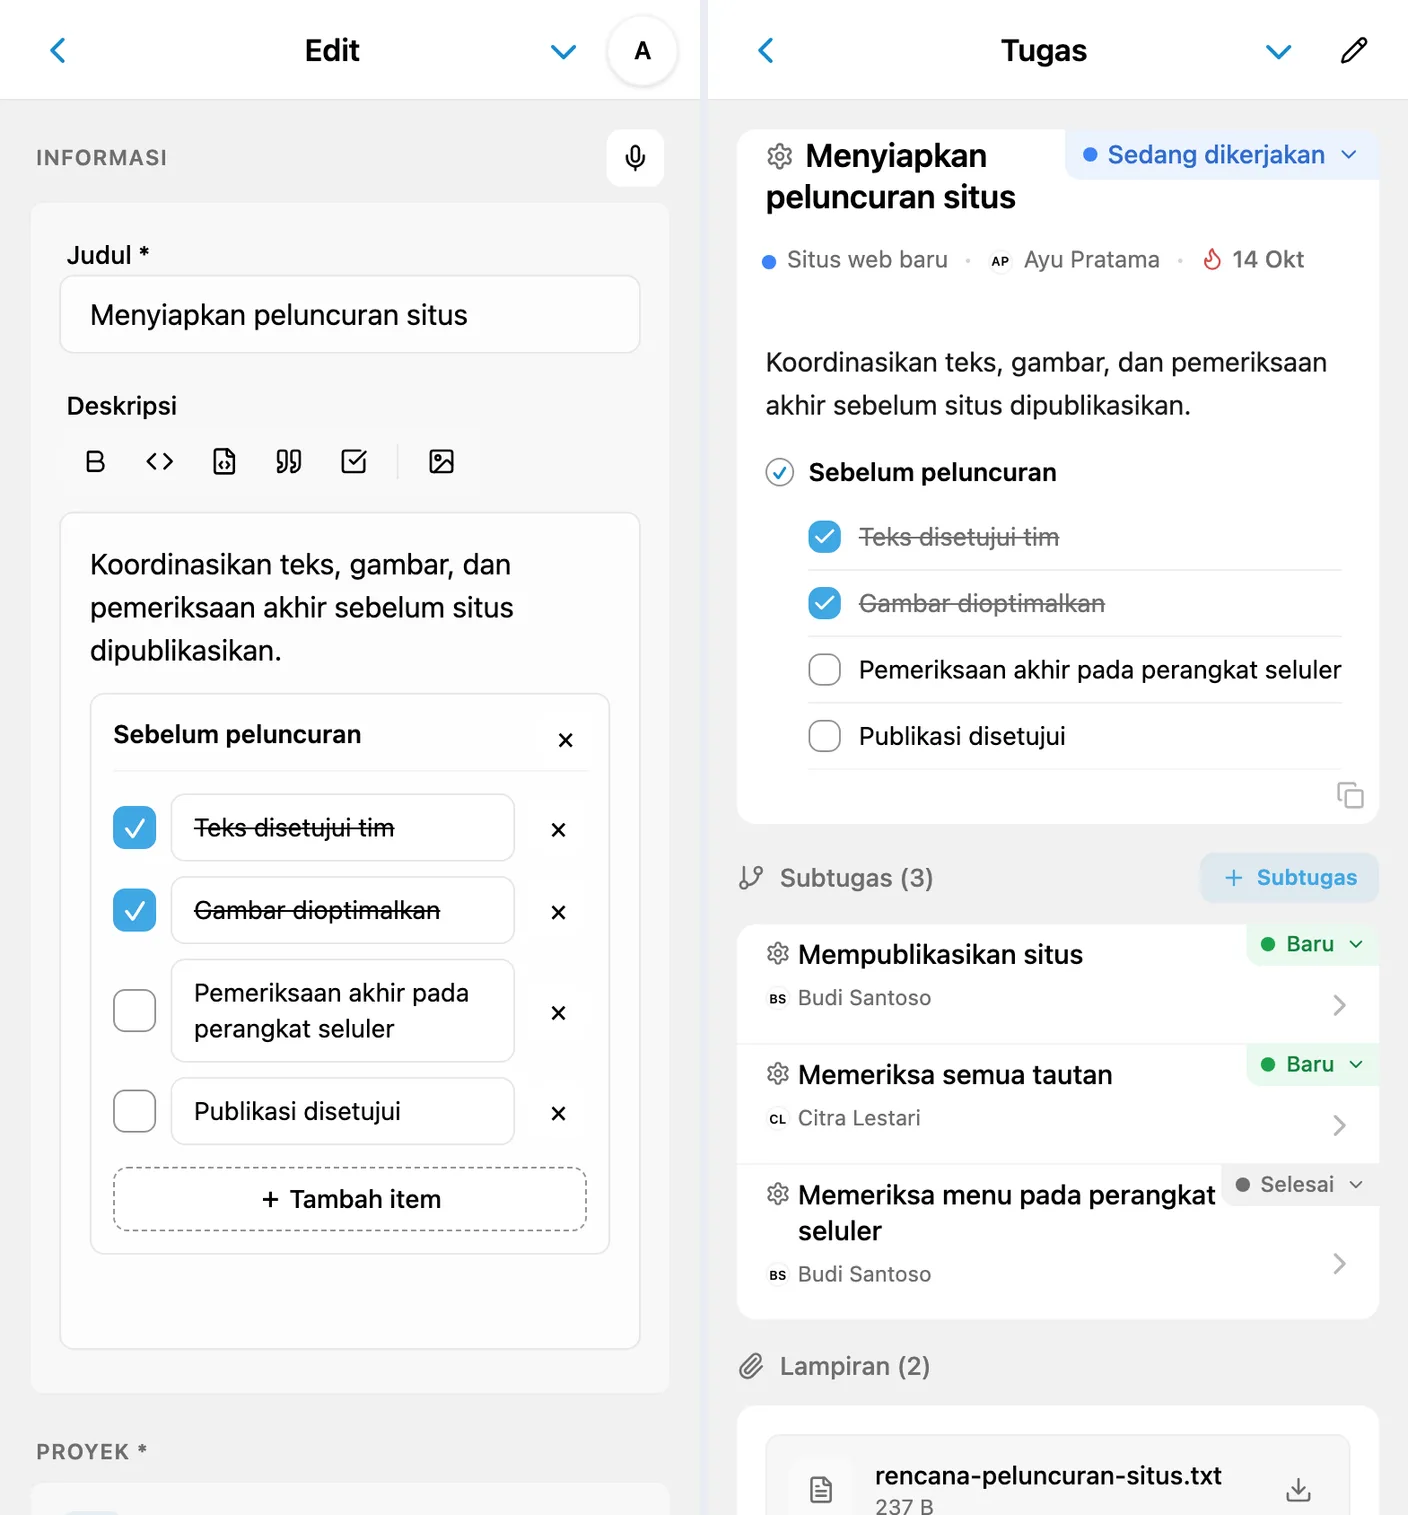
Task: Open the 'Sedang dikerjakan' status dropdown
Action: click(1221, 155)
